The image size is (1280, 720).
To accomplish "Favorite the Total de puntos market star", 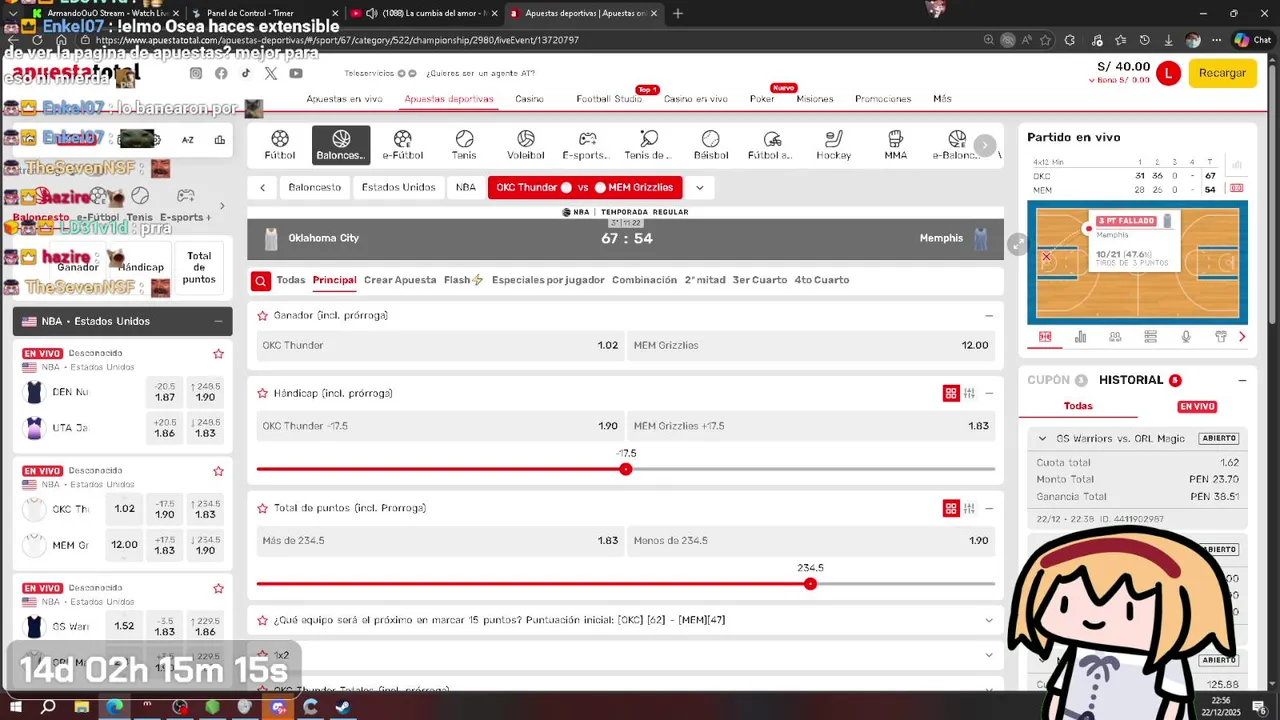I will pyautogui.click(x=263, y=508).
